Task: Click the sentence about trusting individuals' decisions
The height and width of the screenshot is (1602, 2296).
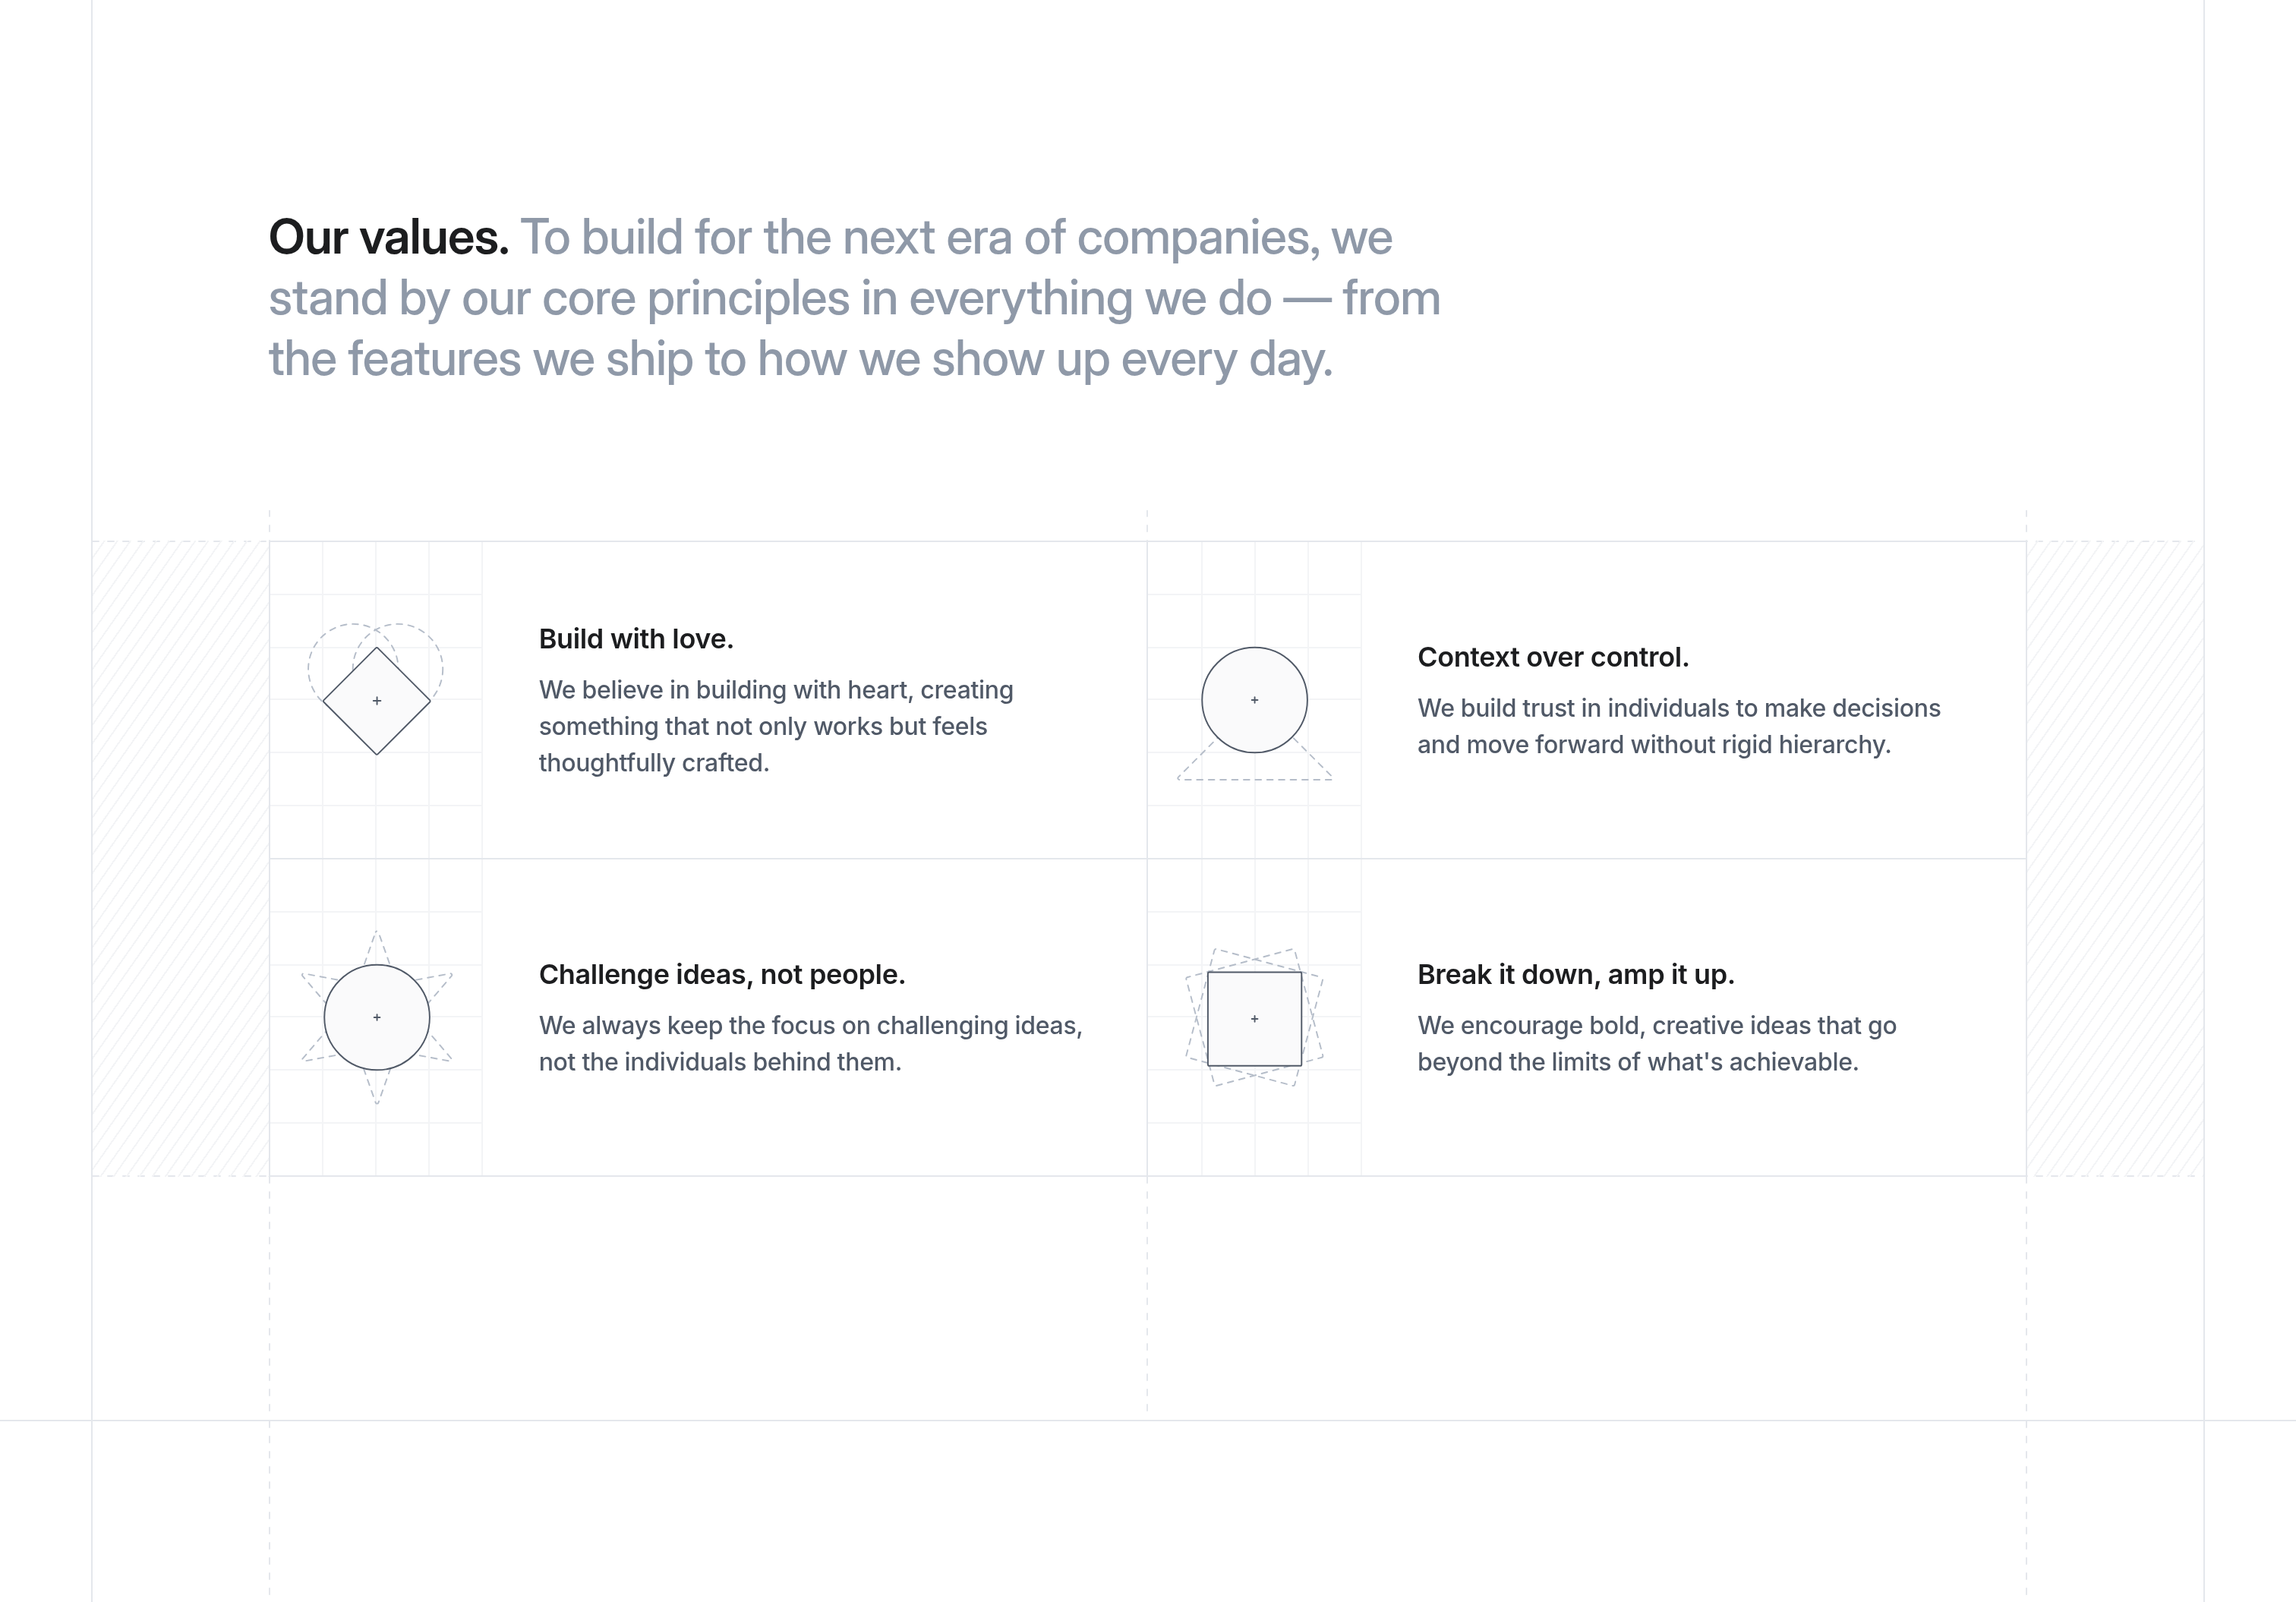Action: [x=1678, y=726]
